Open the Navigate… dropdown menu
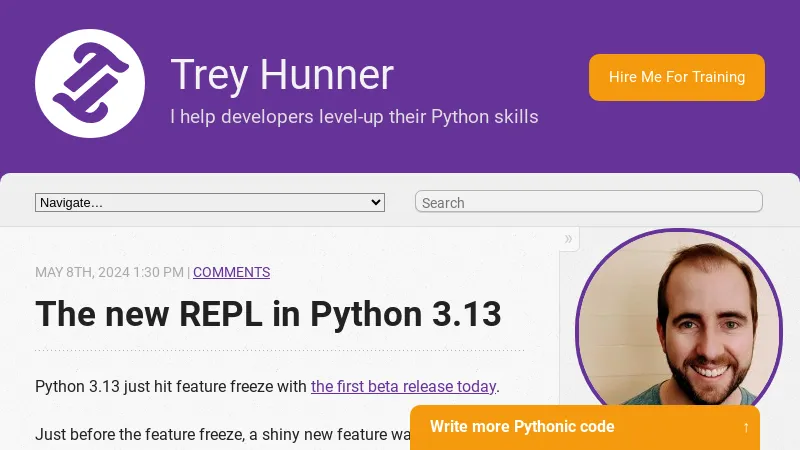Viewport: 800px width, 450px height. pyautogui.click(x=209, y=202)
